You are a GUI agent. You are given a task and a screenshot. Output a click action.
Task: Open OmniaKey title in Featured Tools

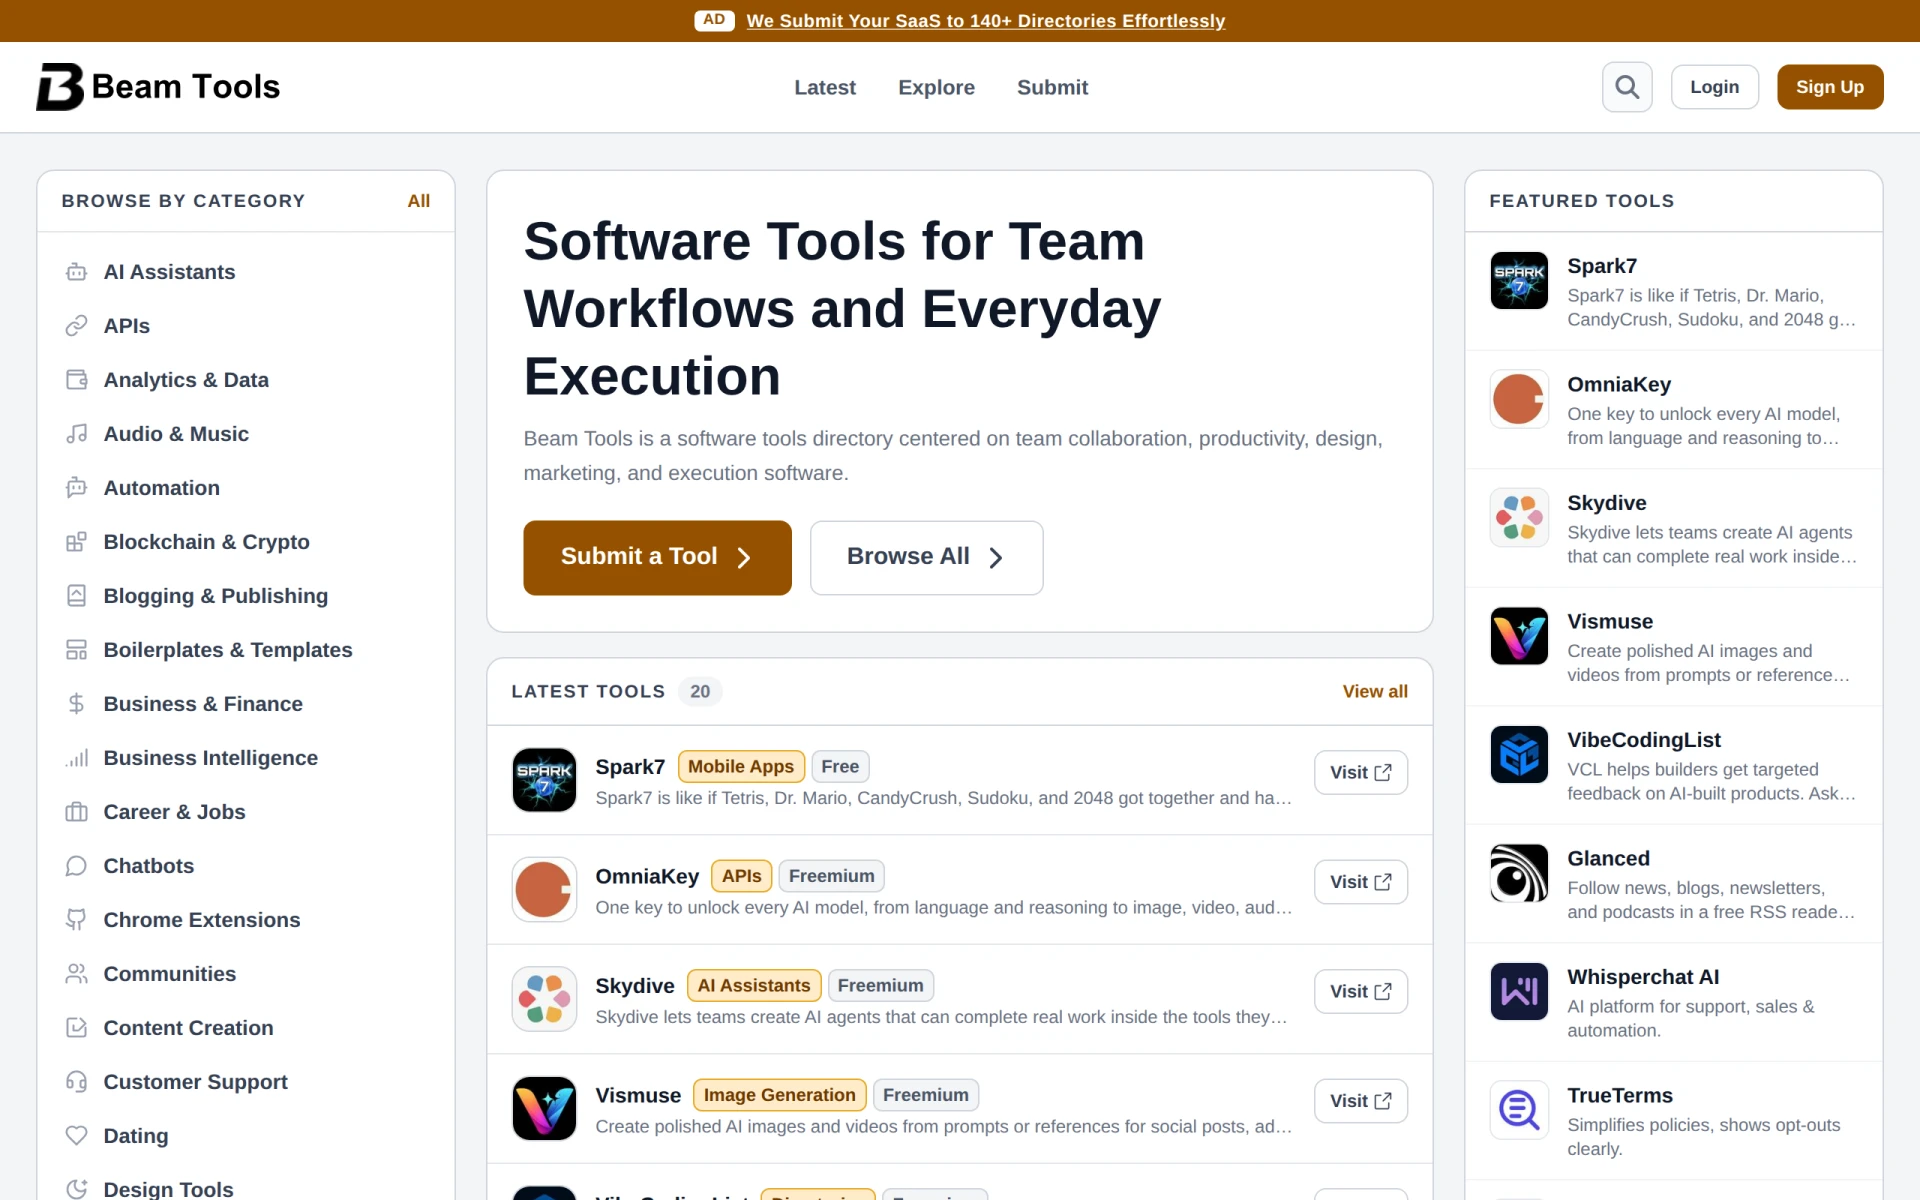click(x=1619, y=385)
